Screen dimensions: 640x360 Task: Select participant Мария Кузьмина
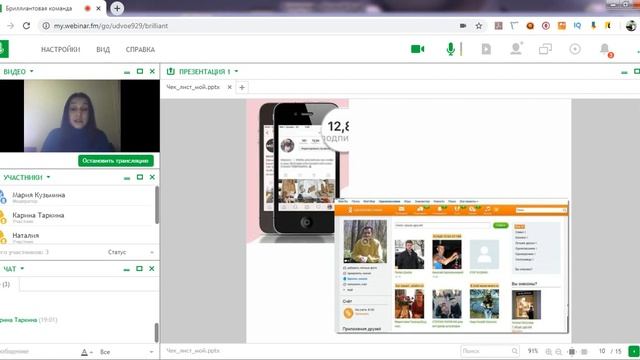(38, 195)
